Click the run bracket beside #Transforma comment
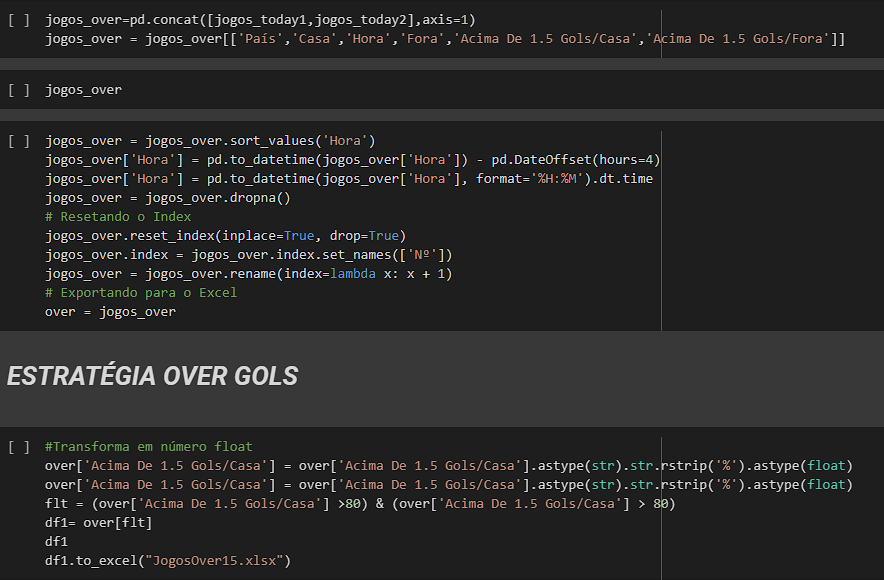Viewport: 884px width, 580px height. point(20,446)
